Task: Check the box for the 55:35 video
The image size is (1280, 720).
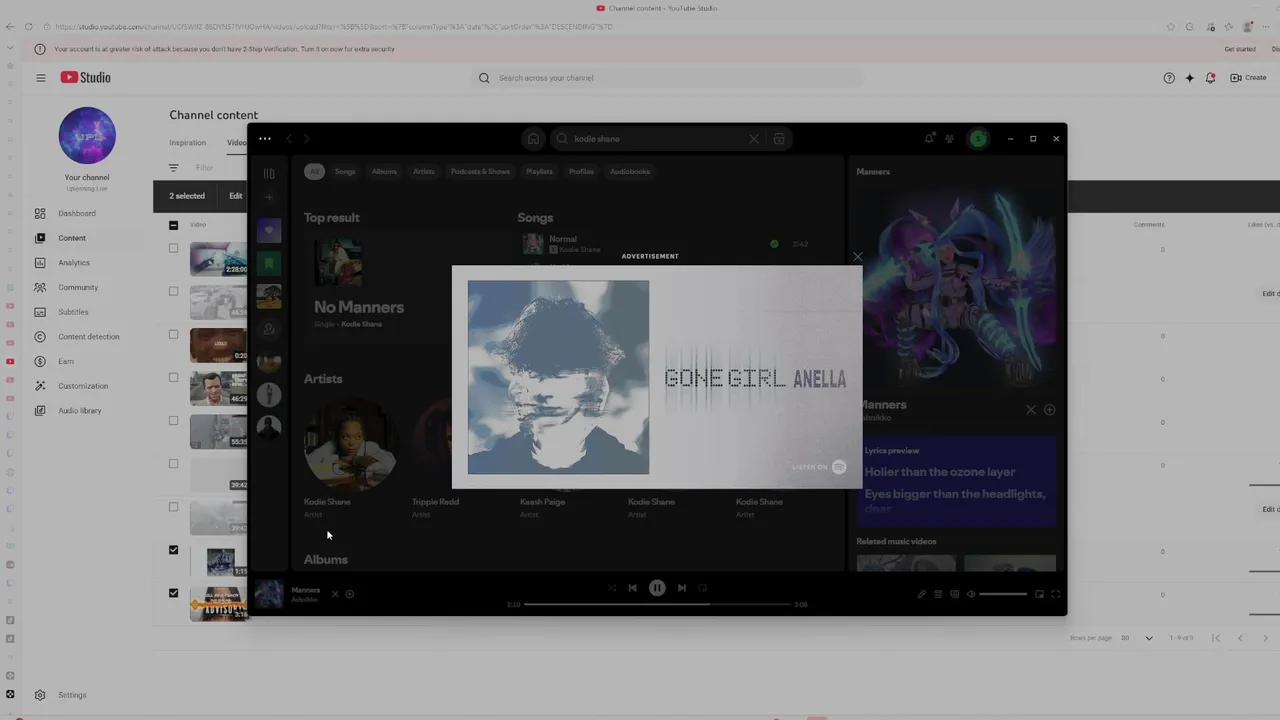Action: coord(173,420)
